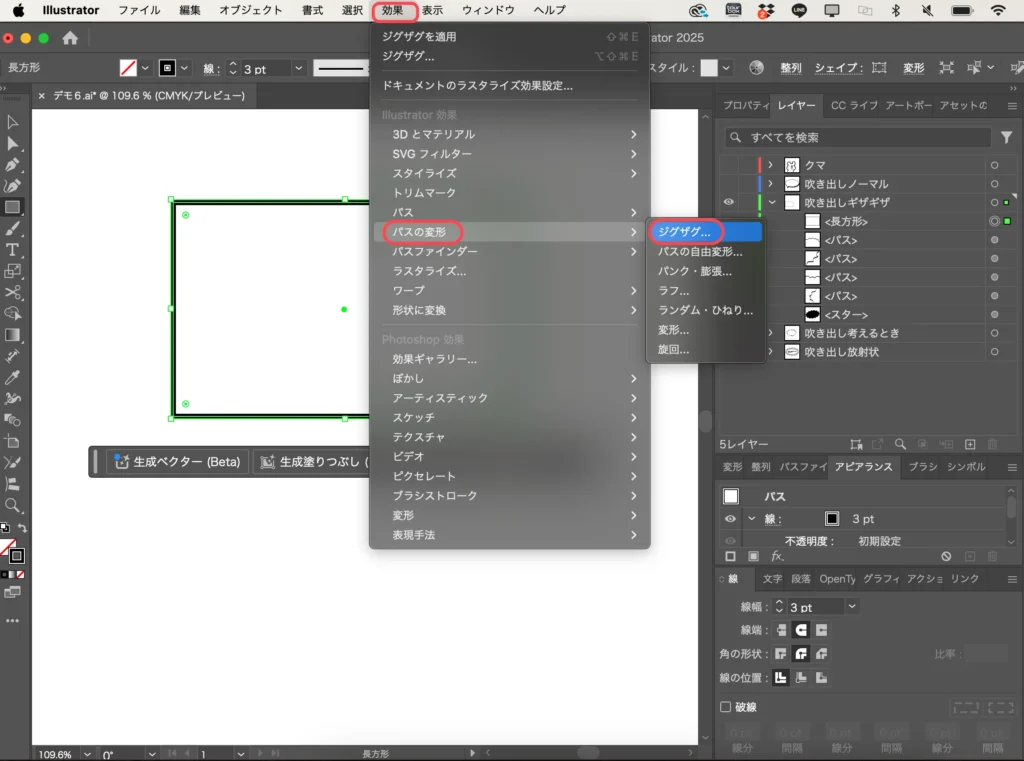Click the home icon beside window controls
The width and height of the screenshot is (1024, 761).
70,39
